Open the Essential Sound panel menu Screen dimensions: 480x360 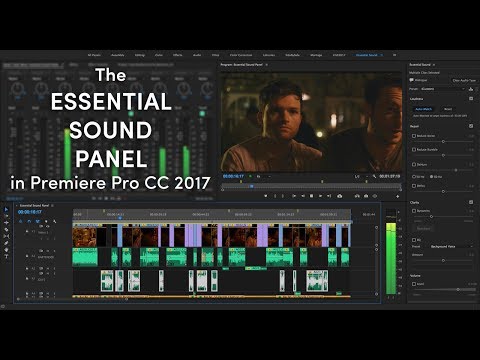(x=434, y=65)
